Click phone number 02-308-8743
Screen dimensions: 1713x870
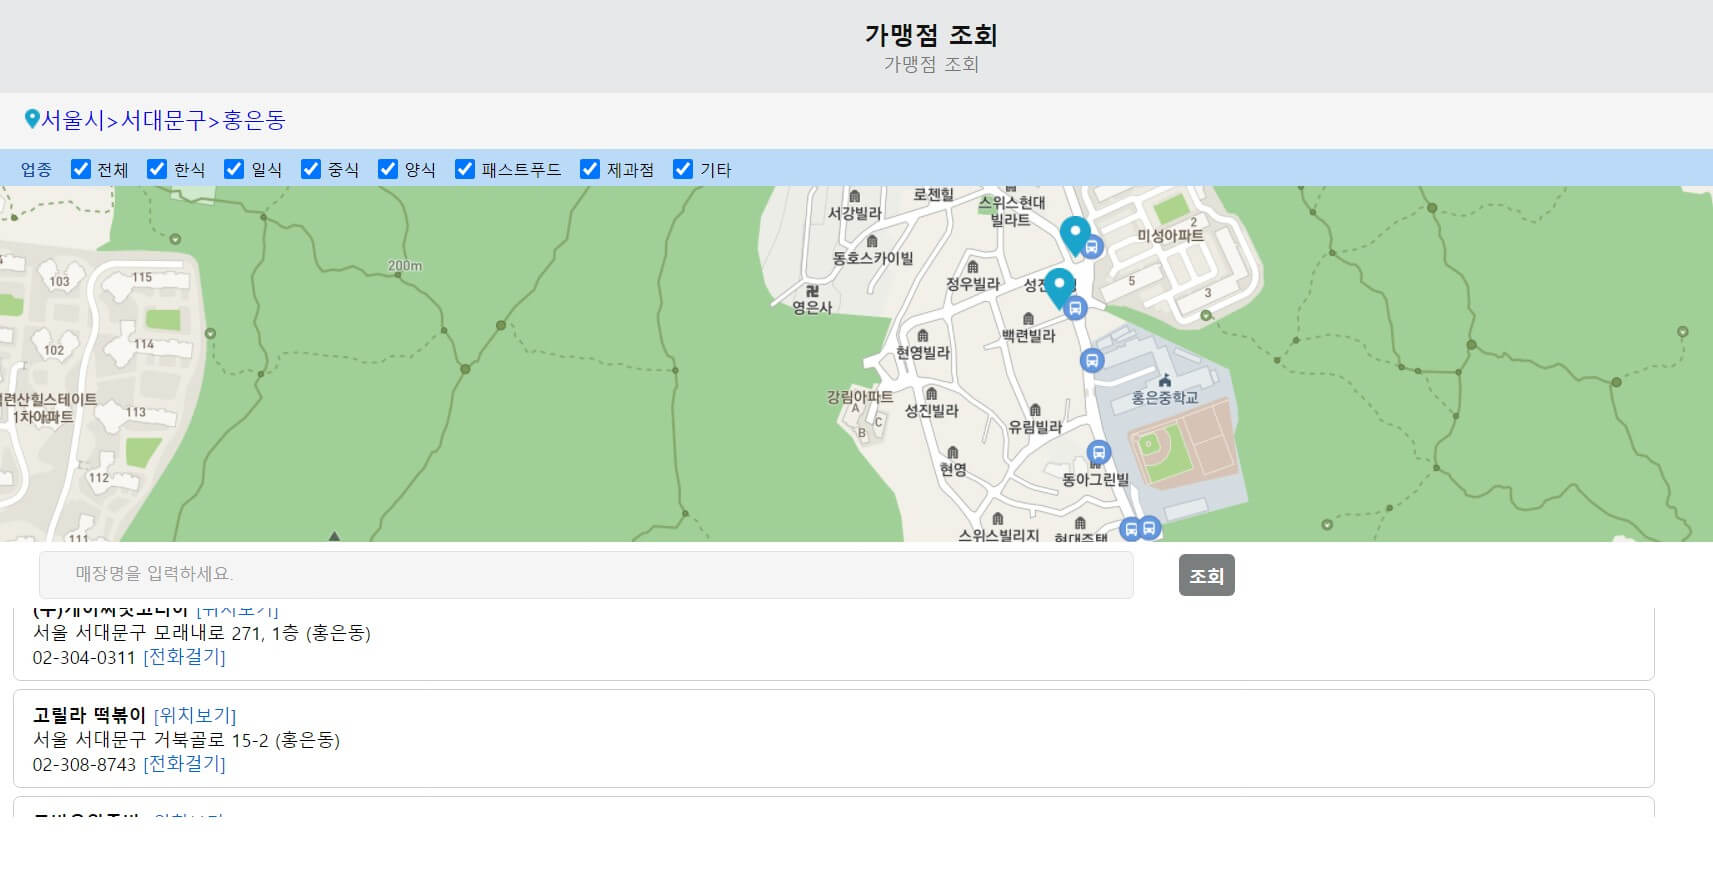84,764
